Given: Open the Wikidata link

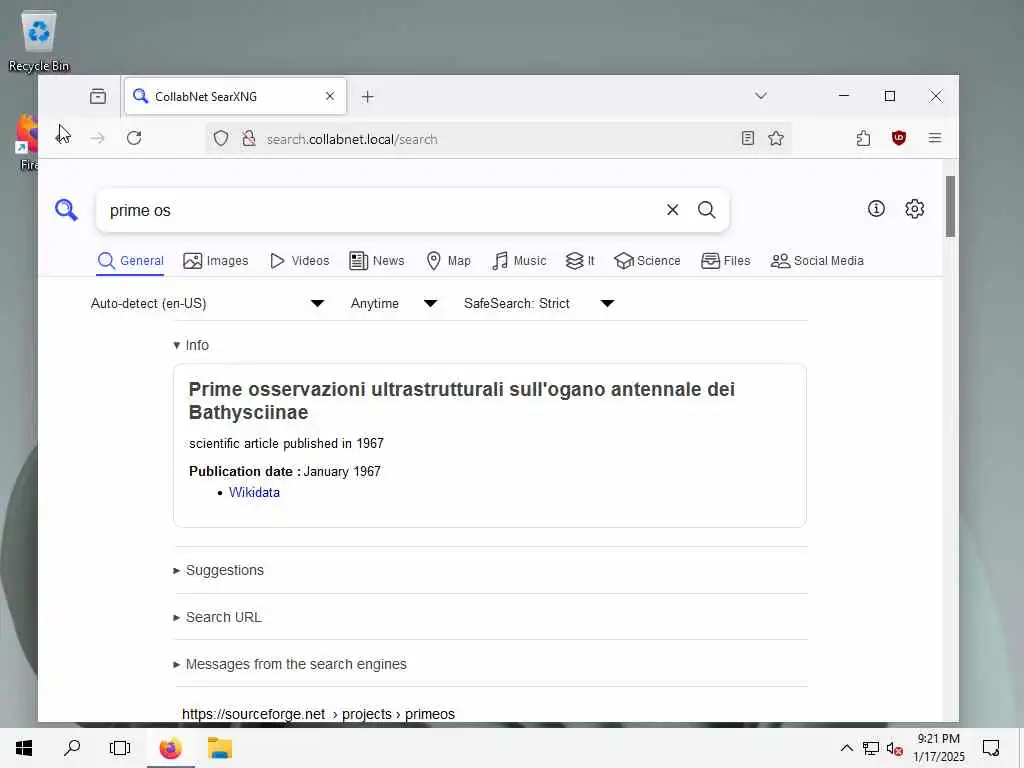Looking at the screenshot, I should tap(254, 492).
